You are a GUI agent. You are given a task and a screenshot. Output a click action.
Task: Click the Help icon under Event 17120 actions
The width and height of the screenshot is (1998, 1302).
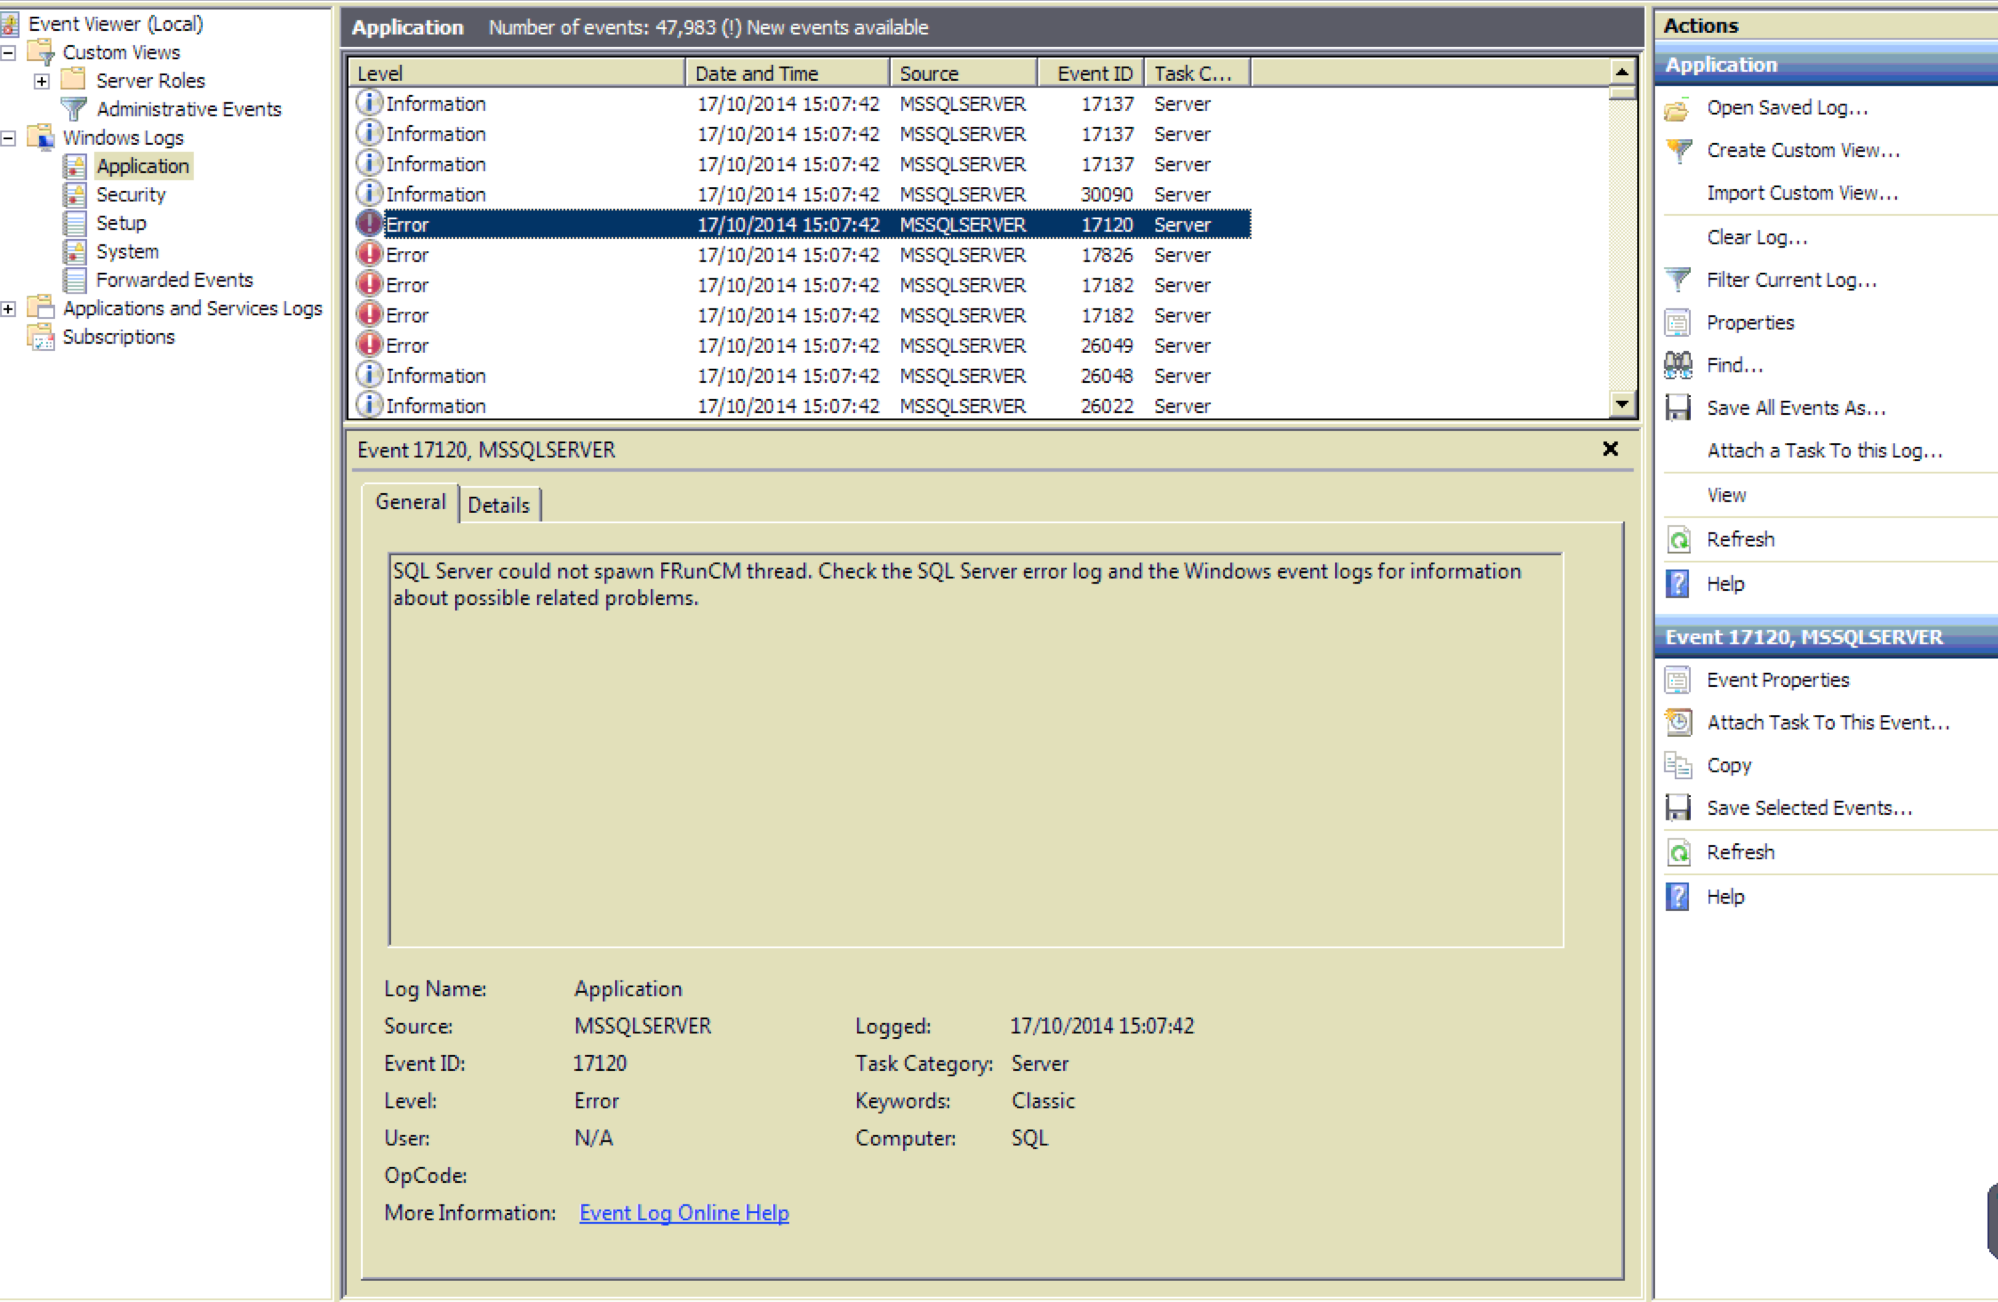[x=1678, y=897]
